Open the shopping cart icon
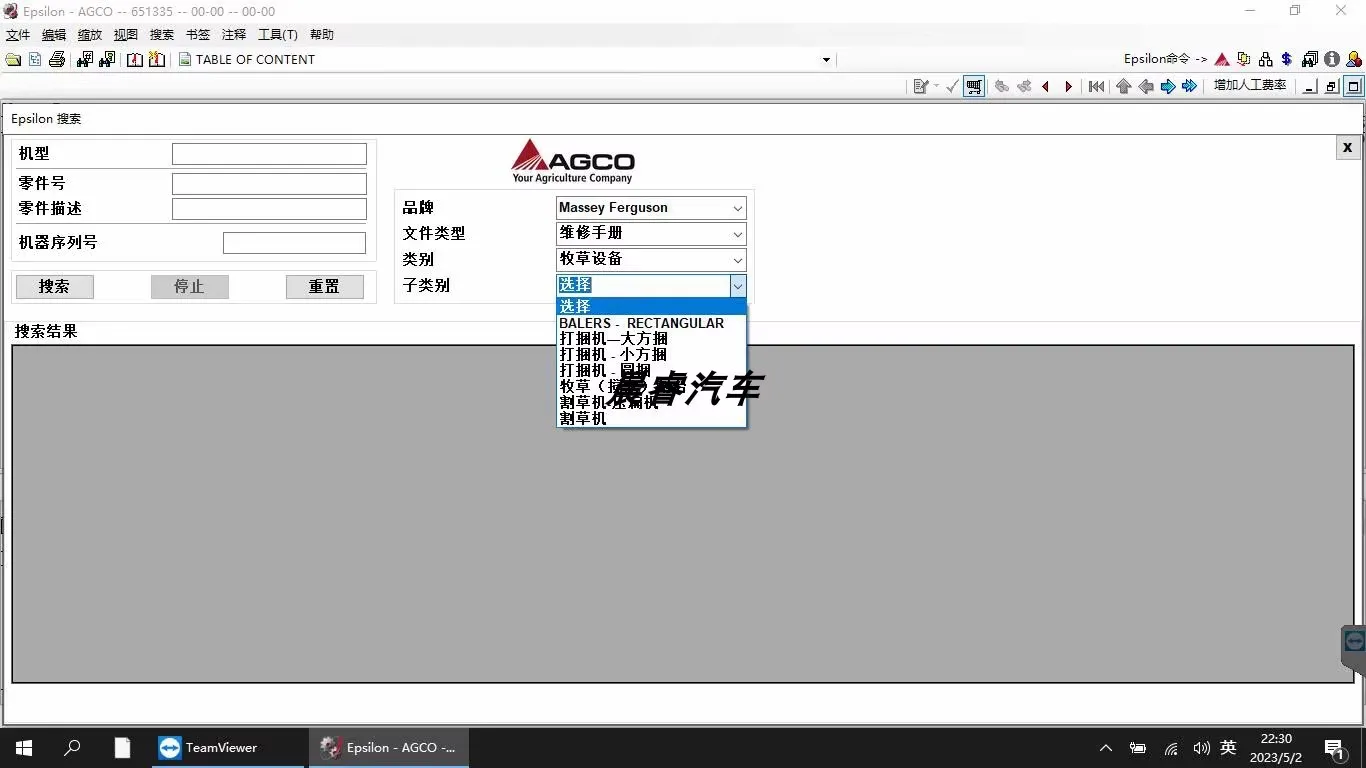 [x=974, y=87]
